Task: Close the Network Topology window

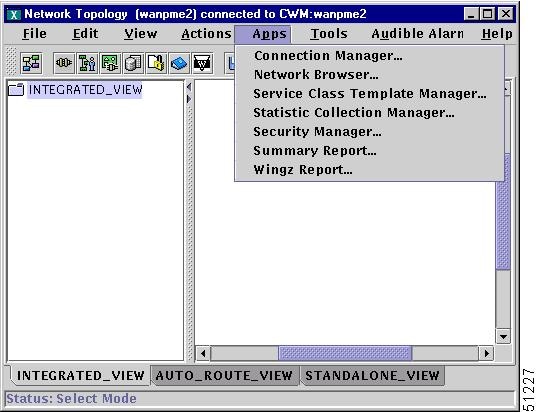Action: [506, 14]
